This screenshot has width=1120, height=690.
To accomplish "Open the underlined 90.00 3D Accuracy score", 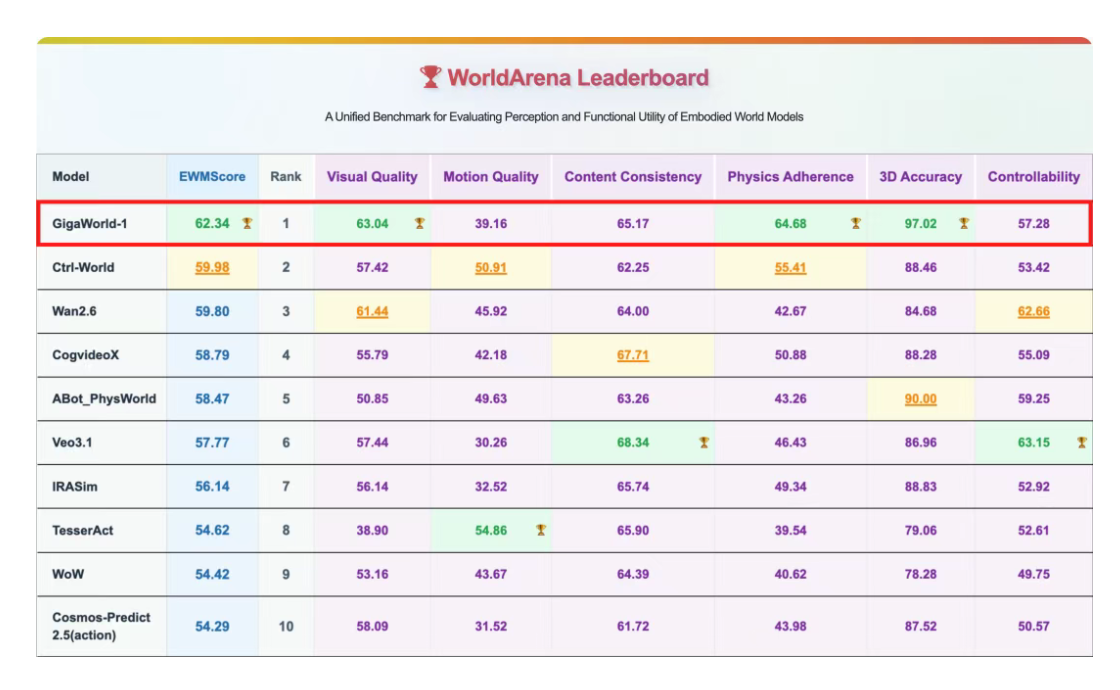I will click(920, 399).
